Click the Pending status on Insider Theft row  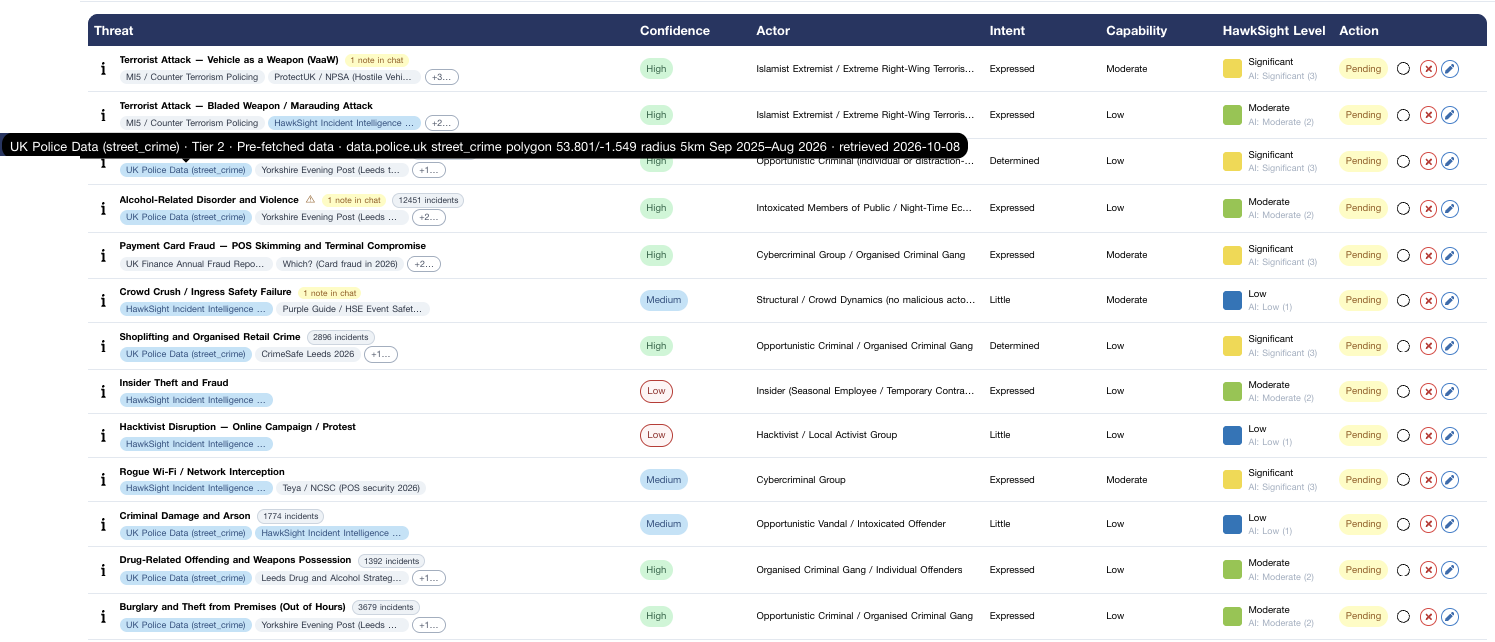[x=1363, y=391]
